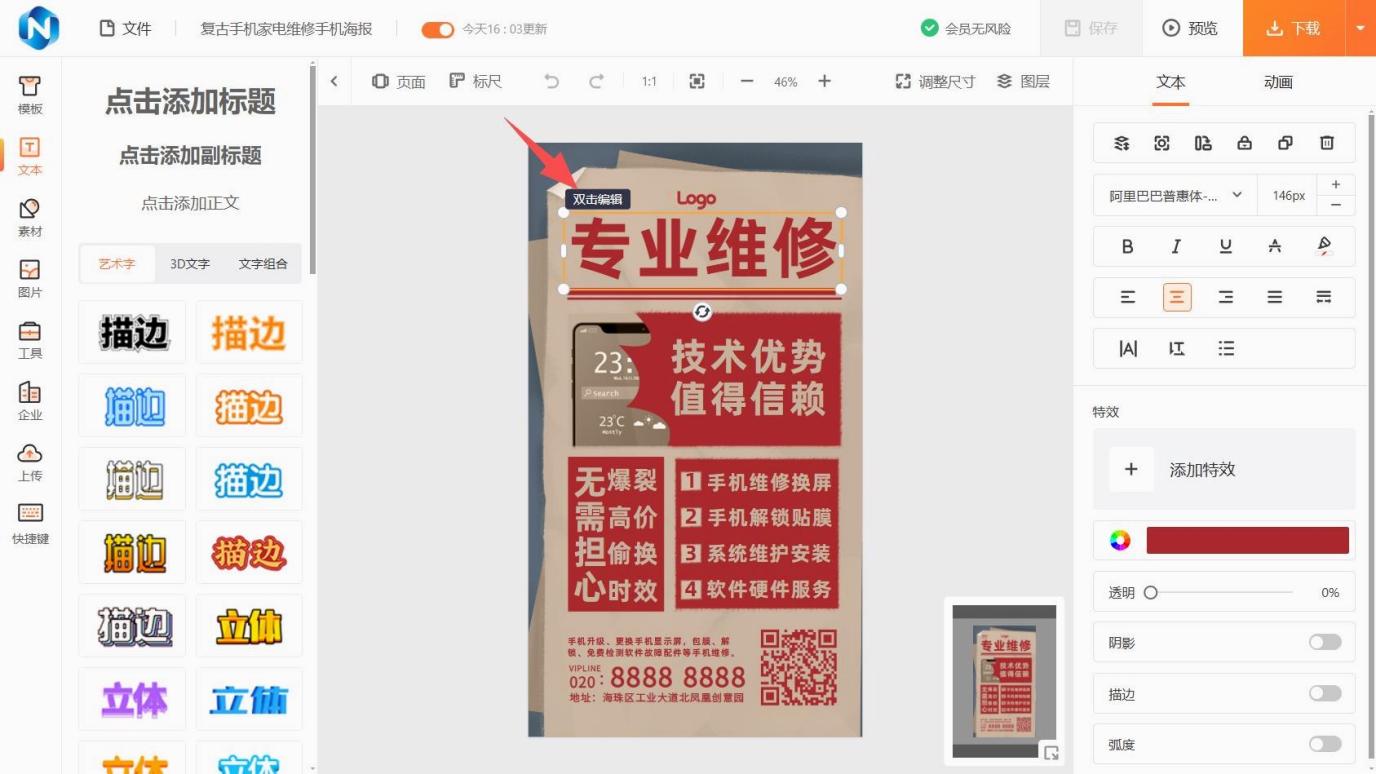Open the 上传 upload panel

(30, 462)
